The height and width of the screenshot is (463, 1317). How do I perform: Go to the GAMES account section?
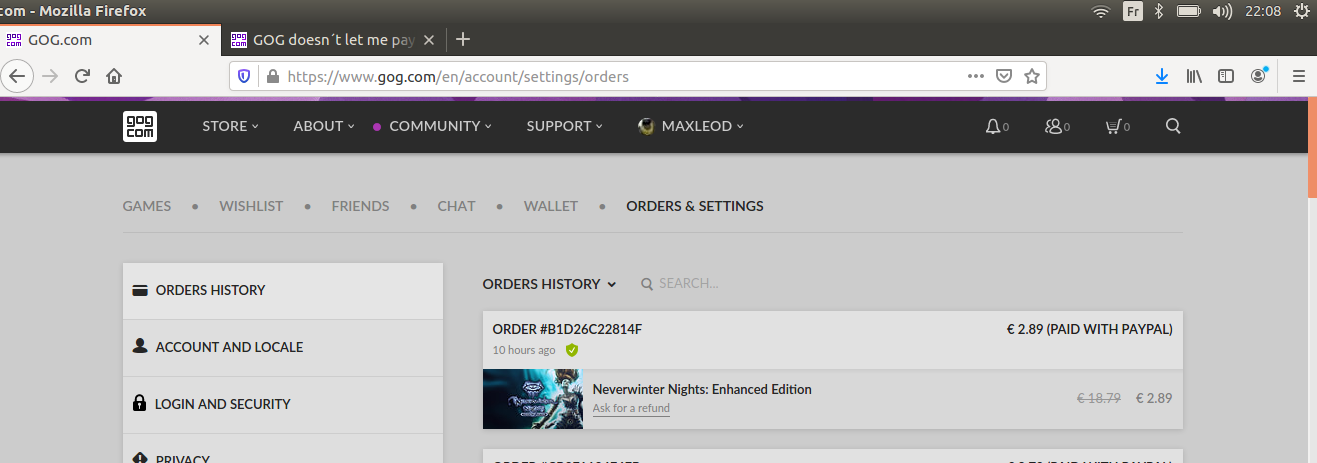pos(147,206)
